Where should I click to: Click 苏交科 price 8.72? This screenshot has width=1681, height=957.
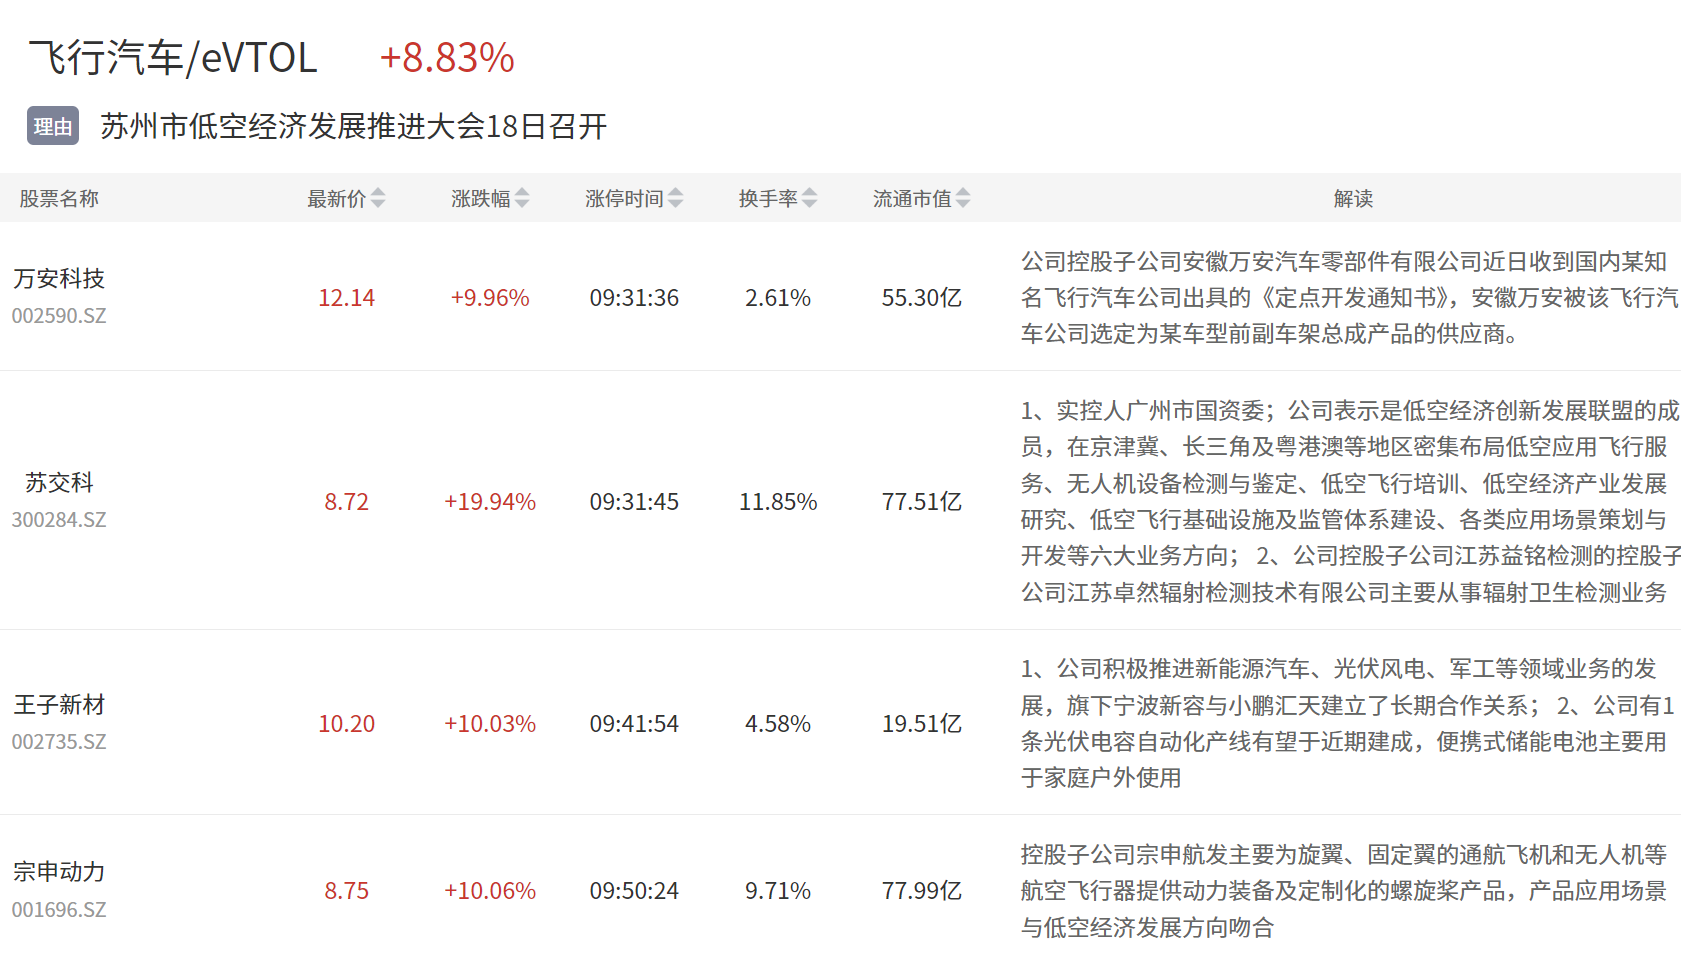click(x=347, y=501)
